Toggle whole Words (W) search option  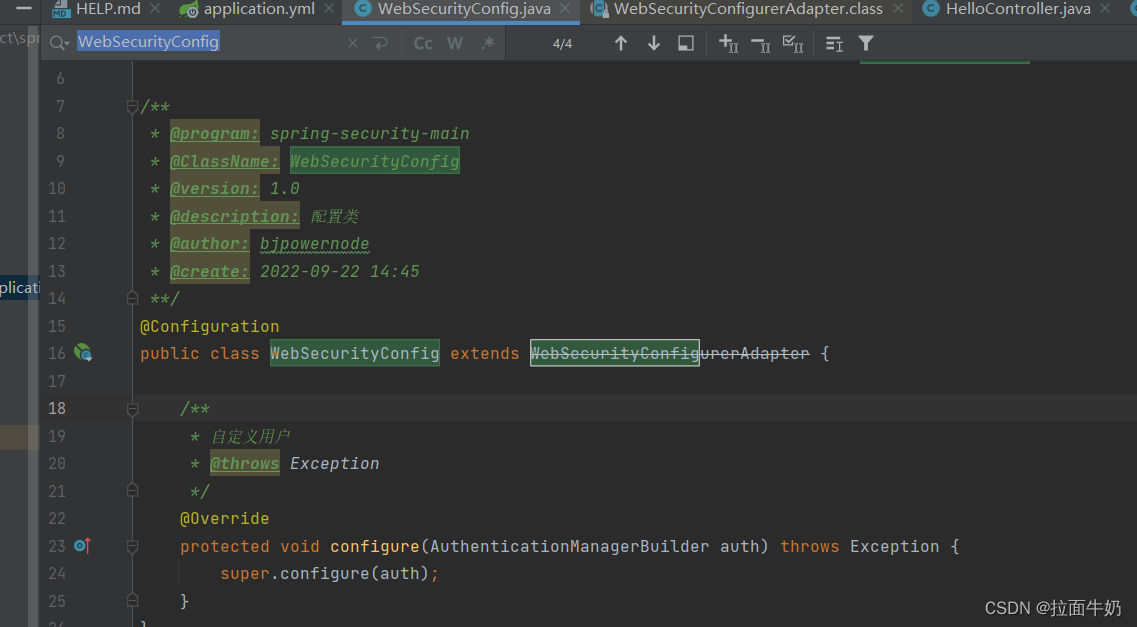coord(455,43)
